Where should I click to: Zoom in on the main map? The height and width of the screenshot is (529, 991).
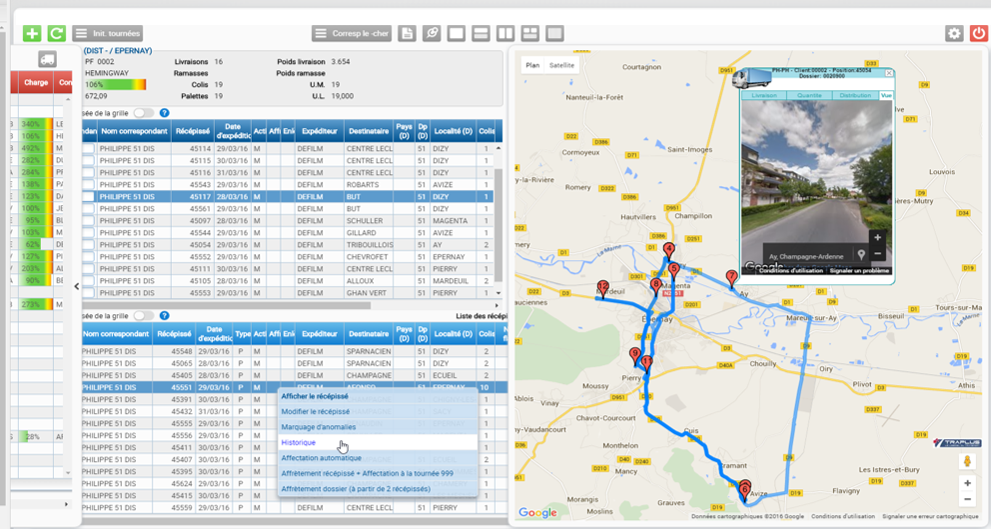(x=967, y=483)
